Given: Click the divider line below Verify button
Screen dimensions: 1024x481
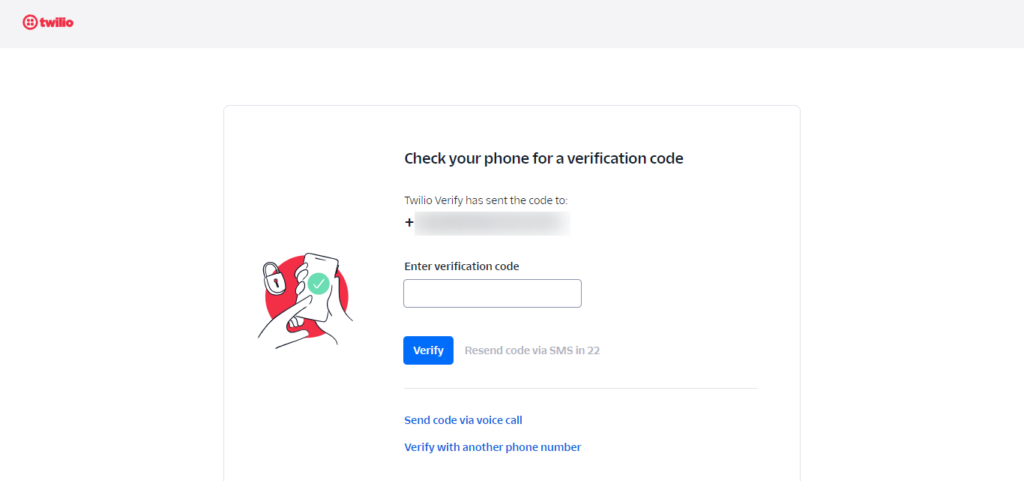Looking at the screenshot, I should point(580,388).
